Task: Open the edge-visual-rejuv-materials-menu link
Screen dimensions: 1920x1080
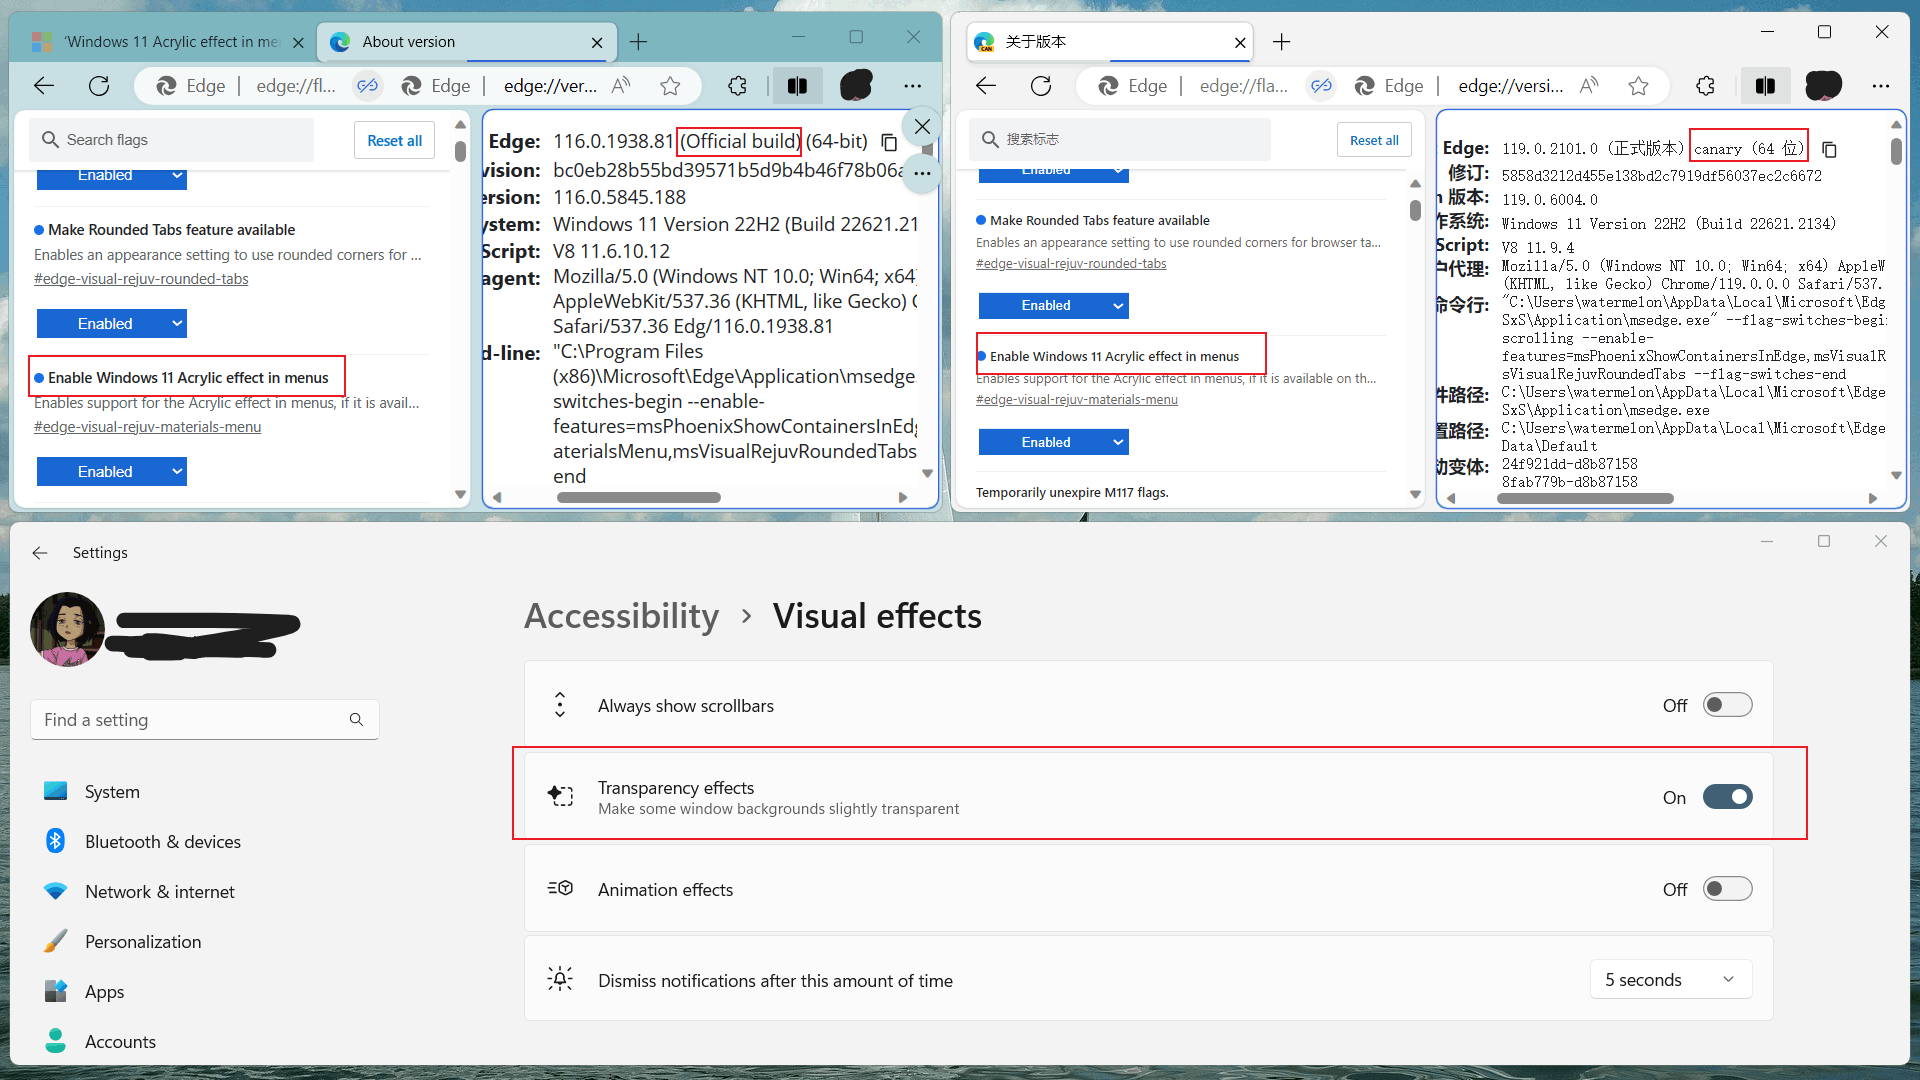Action: [x=146, y=426]
